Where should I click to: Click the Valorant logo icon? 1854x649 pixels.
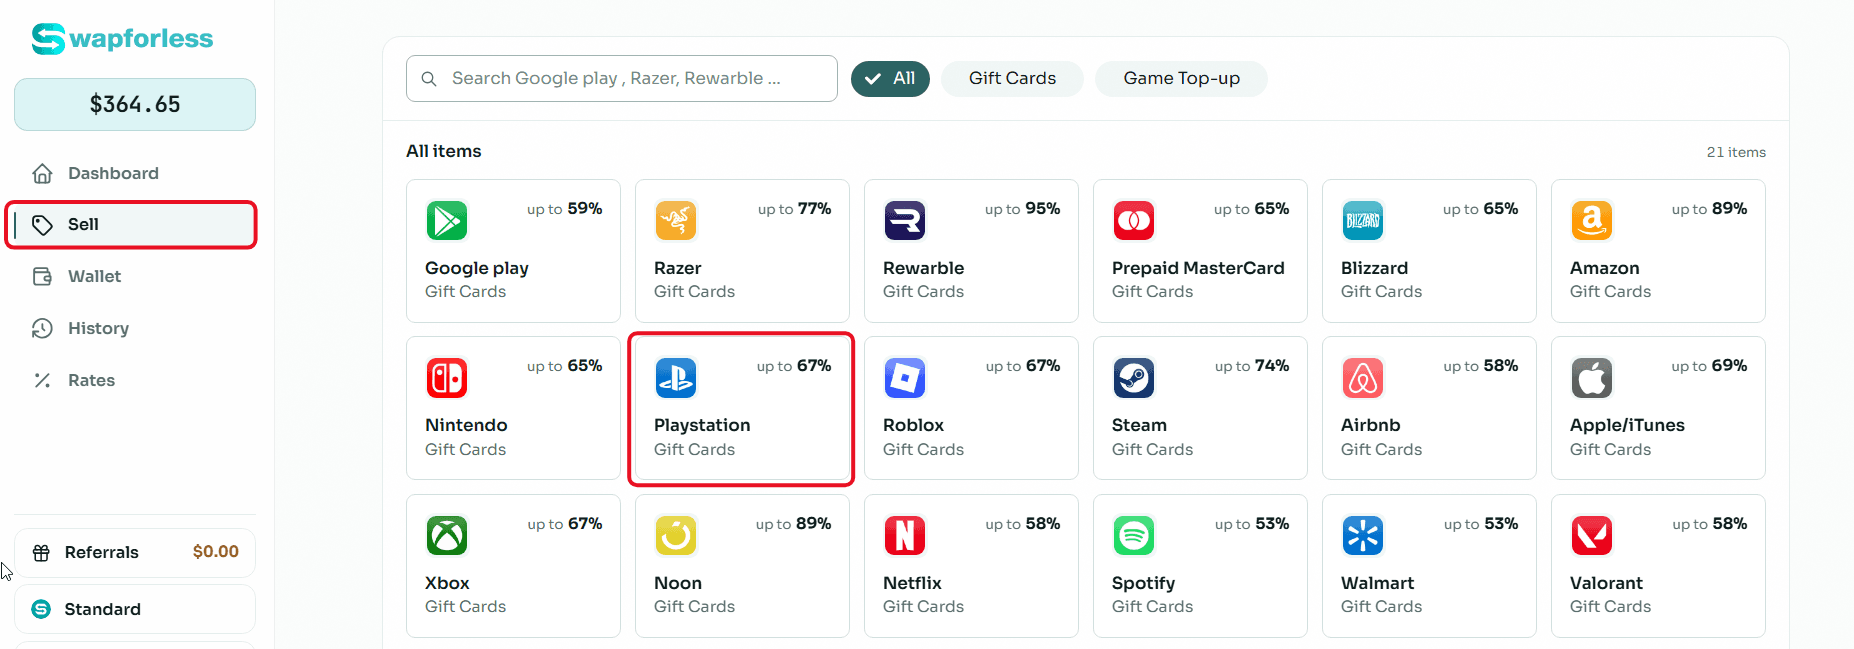point(1592,535)
